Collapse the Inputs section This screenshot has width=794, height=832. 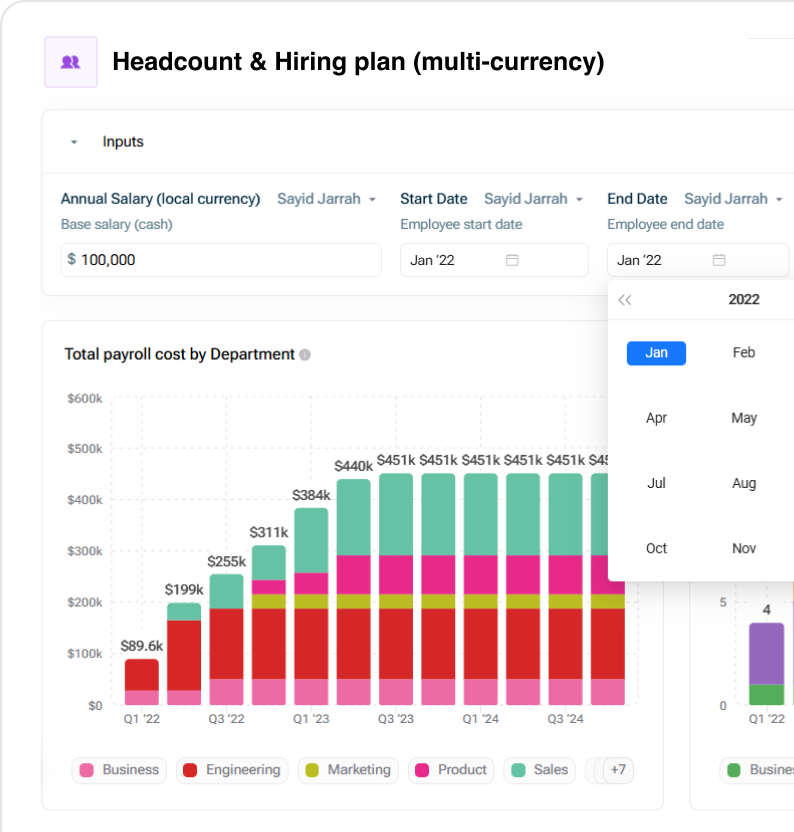coord(74,142)
